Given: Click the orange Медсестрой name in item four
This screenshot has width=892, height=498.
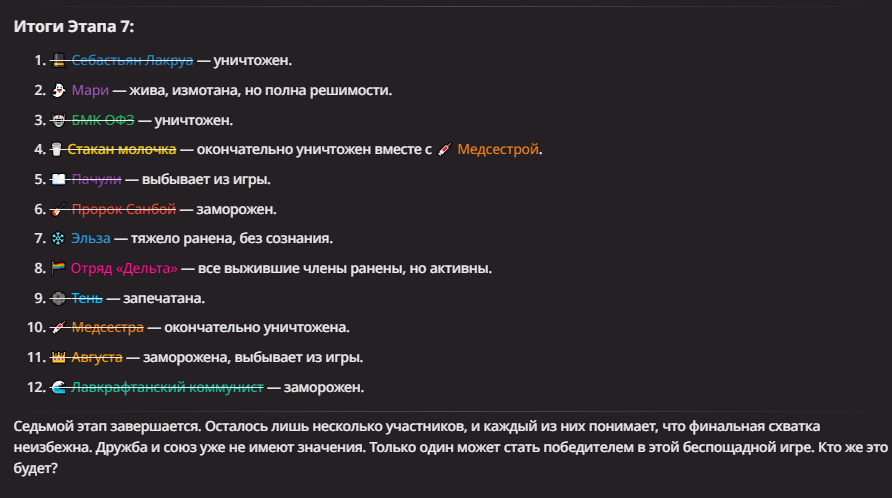Looking at the screenshot, I should click(498, 150).
